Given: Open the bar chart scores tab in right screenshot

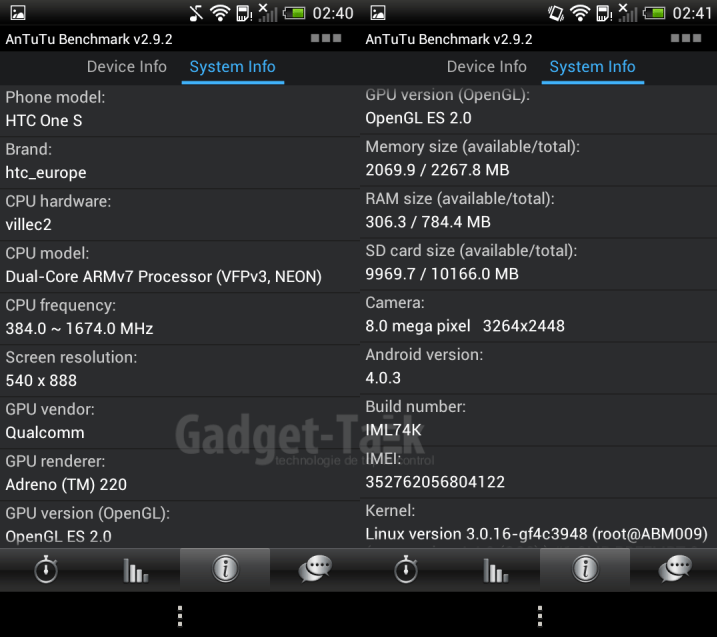Looking at the screenshot, I should click(496, 570).
